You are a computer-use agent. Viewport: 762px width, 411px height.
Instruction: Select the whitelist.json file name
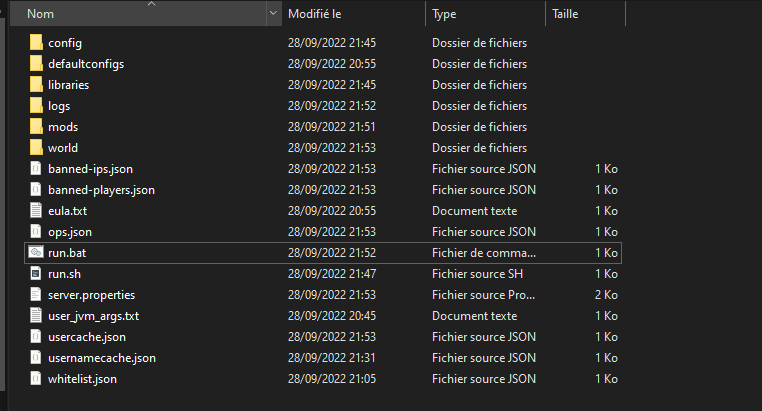click(x=82, y=379)
